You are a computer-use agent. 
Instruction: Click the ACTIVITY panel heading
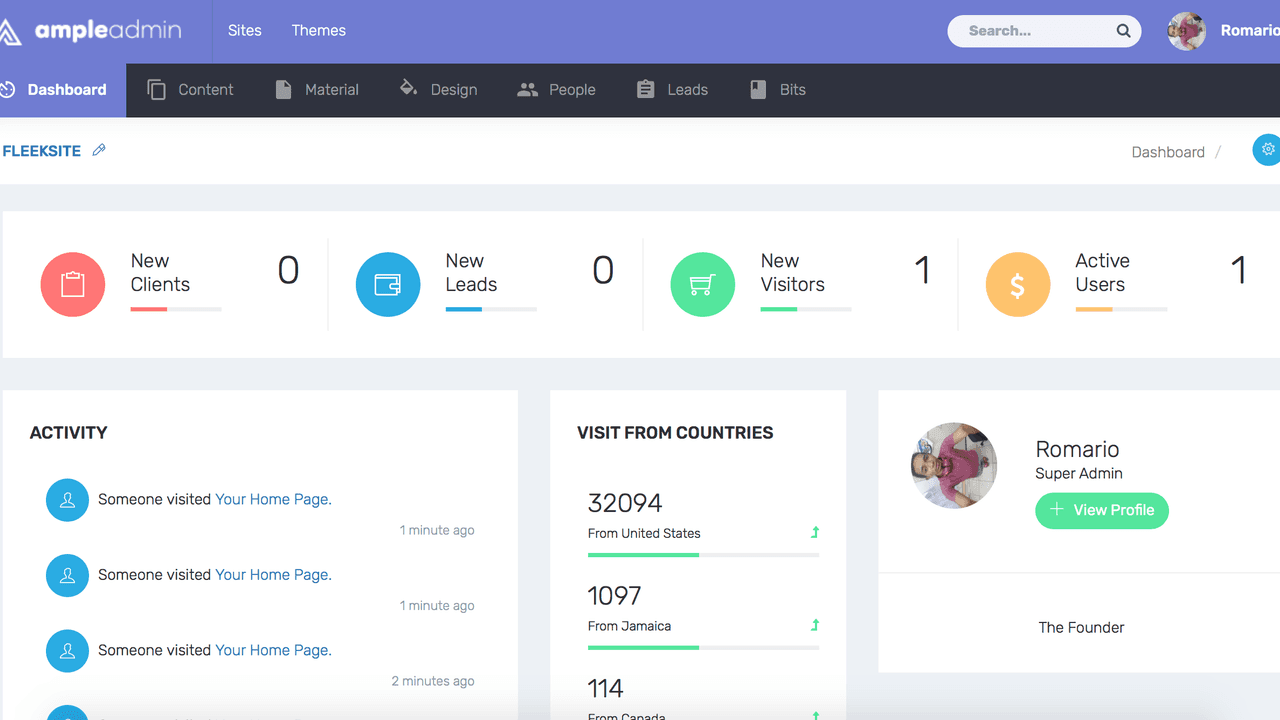coord(69,433)
